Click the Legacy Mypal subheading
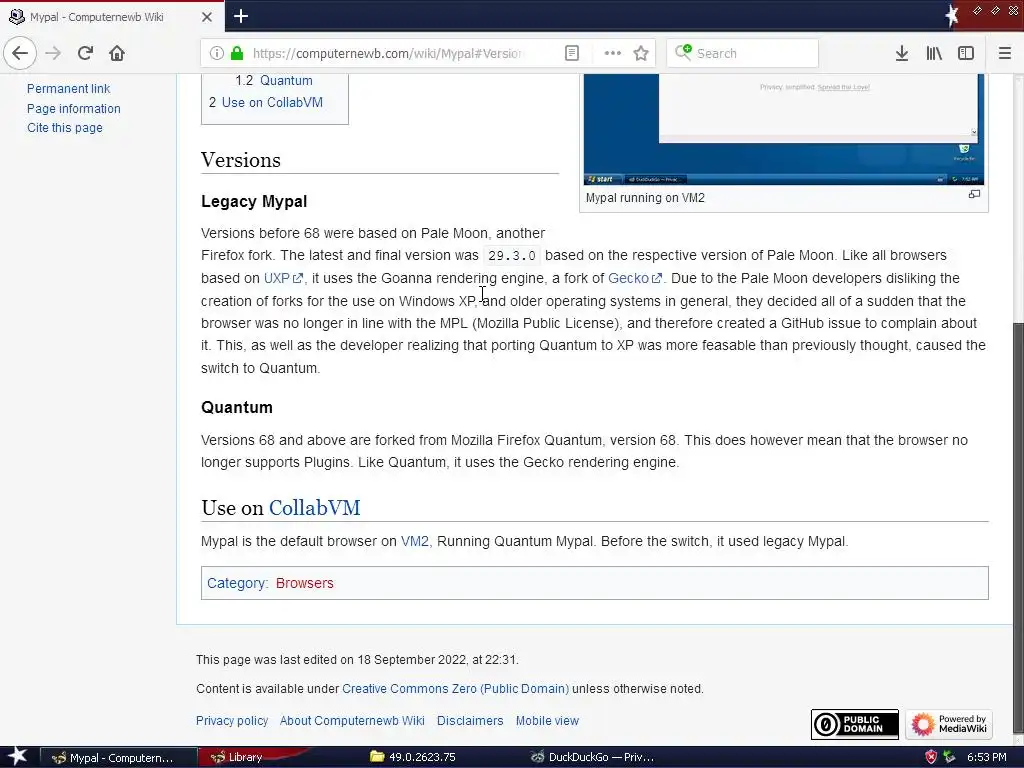The height and width of the screenshot is (768, 1024). [254, 201]
